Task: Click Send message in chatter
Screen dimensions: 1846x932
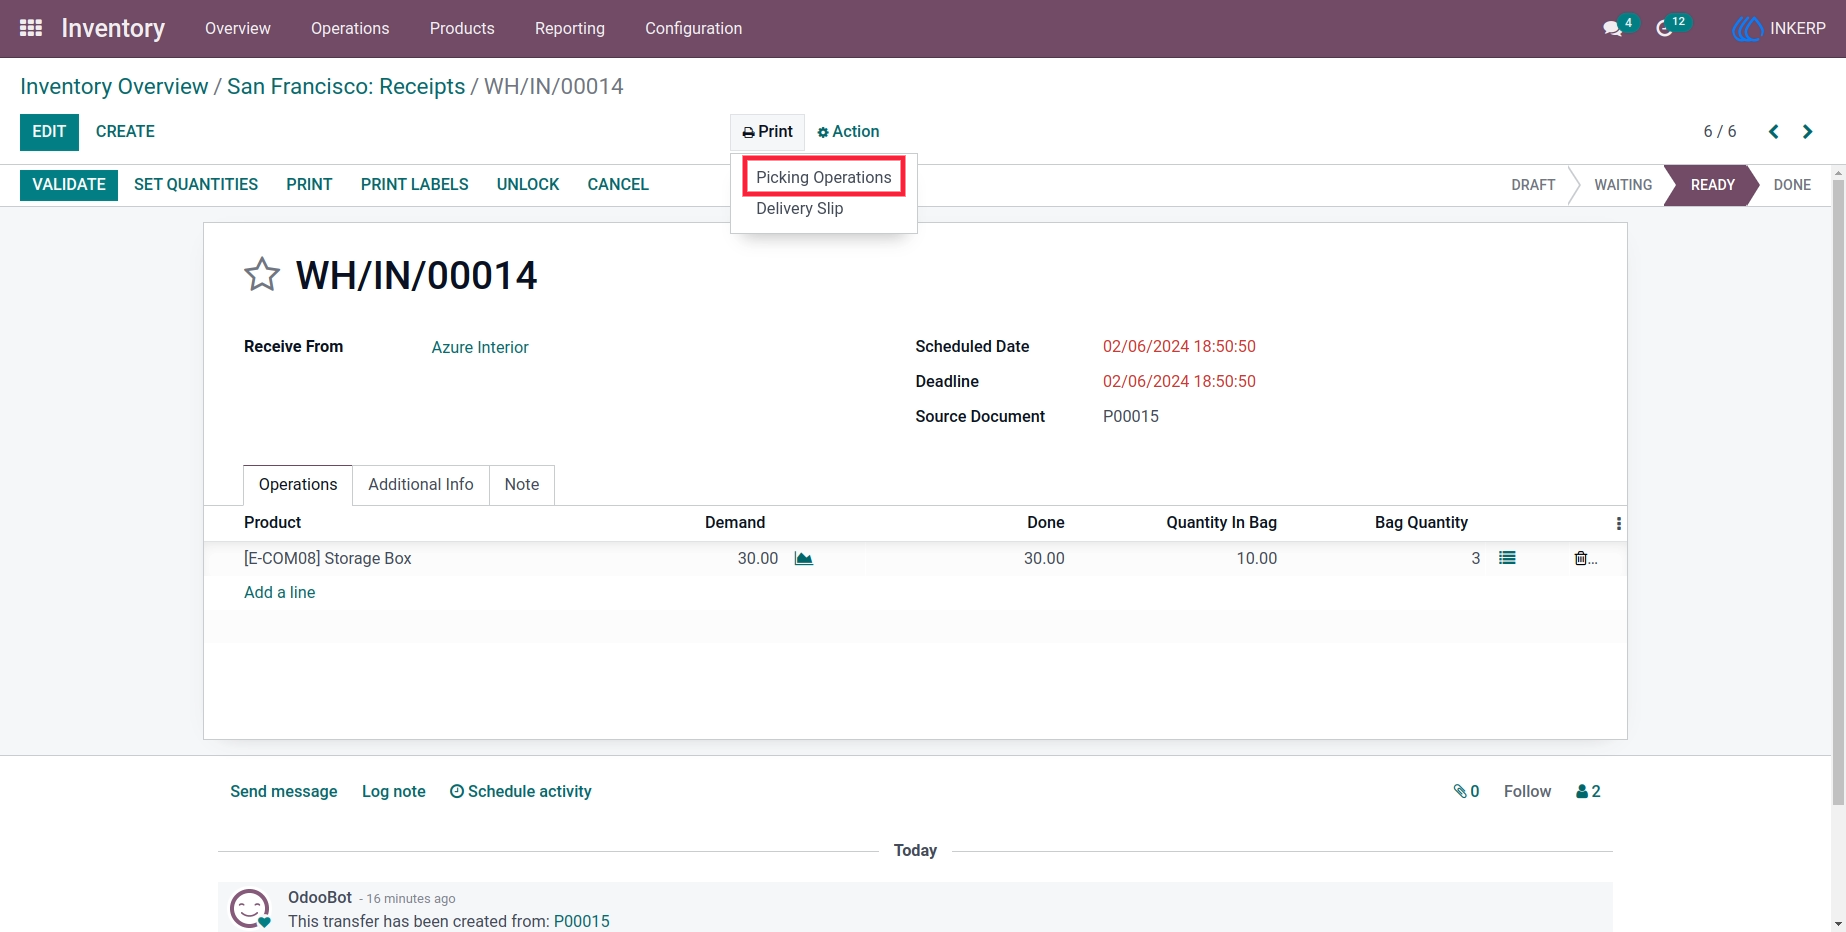Action: (x=284, y=791)
